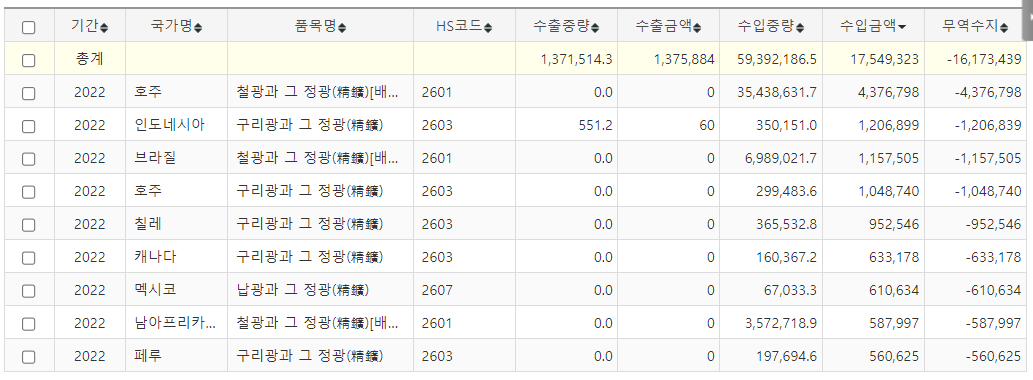Toggle the select-all header checkbox
The width and height of the screenshot is (1033, 380).
click(28, 28)
